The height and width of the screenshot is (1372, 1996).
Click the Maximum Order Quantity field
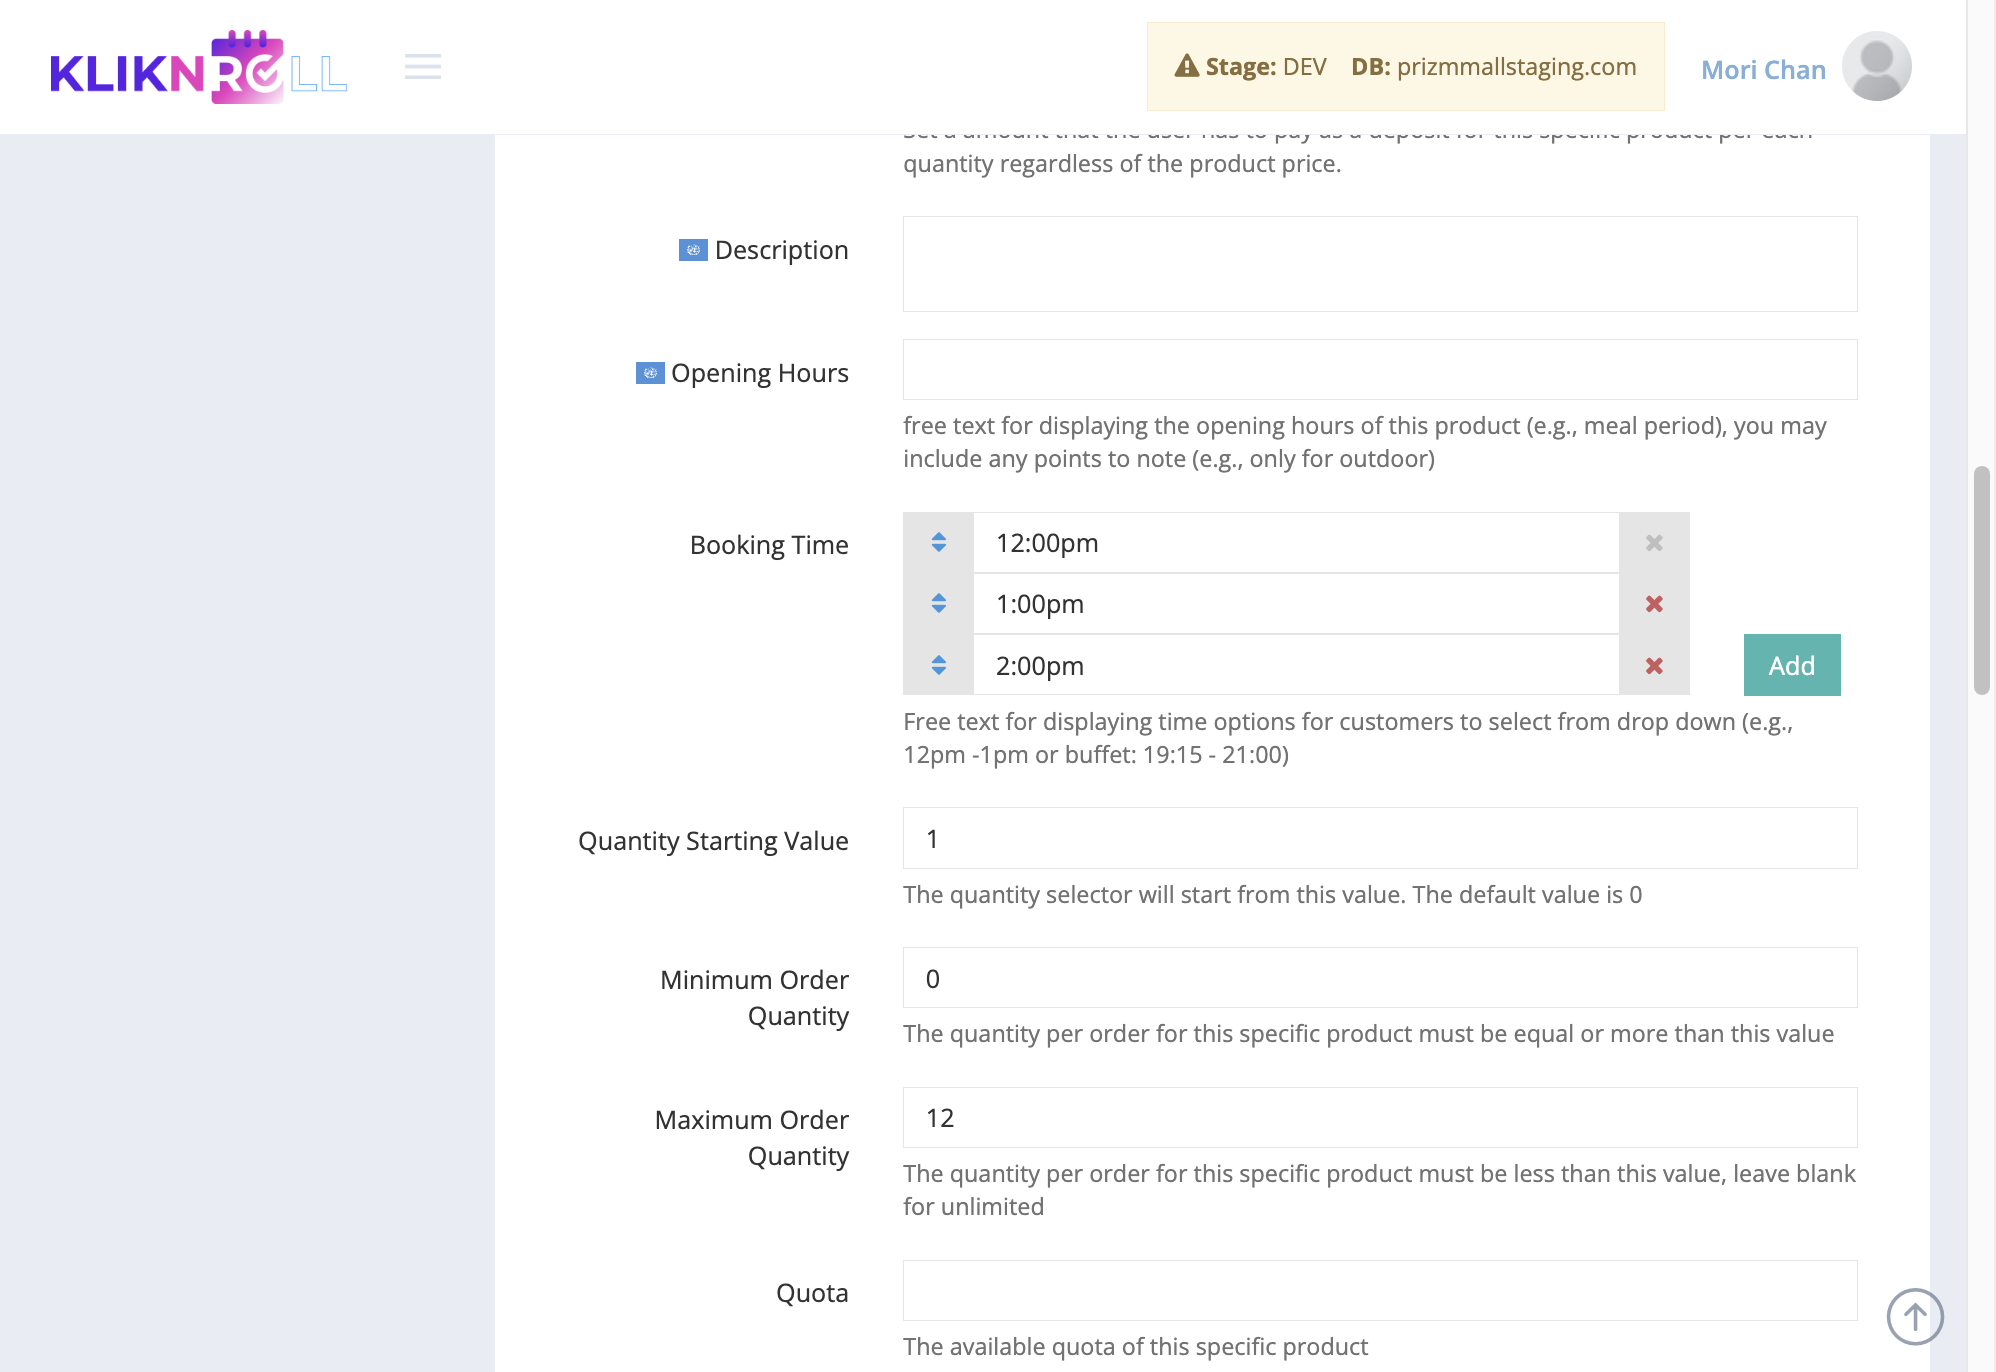pos(1380,1118)
